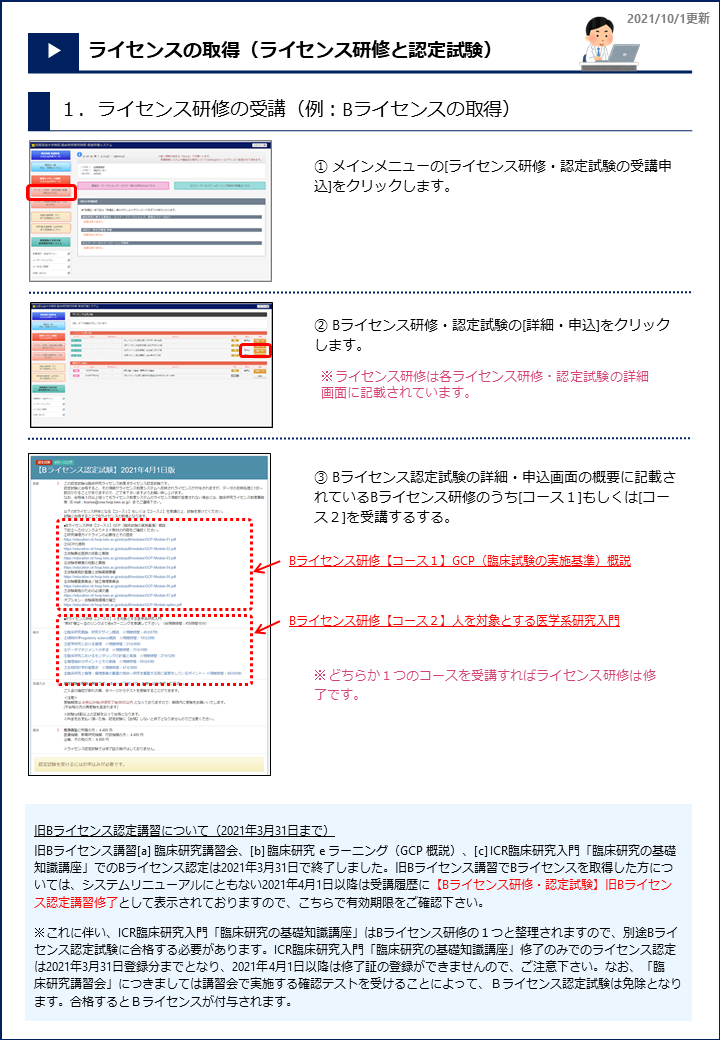Click underlined heading 旧Bライセンス認定講習について
The height and width of the screenshot is (1040, 720).
(184, 831)
